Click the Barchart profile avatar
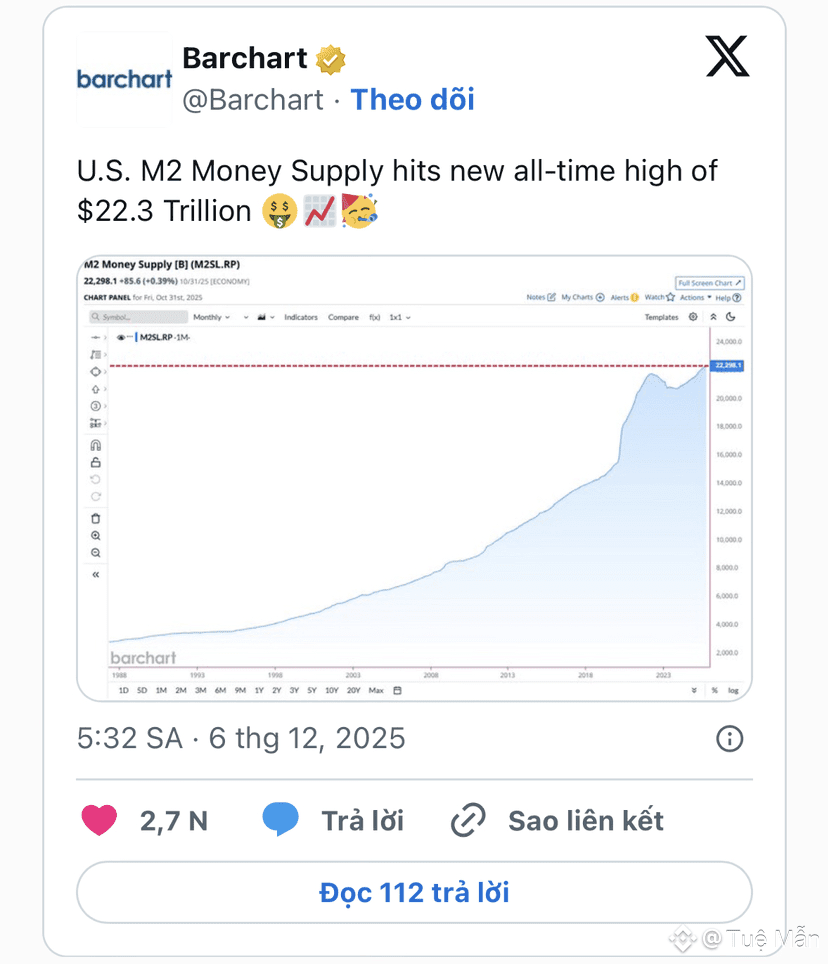 (x=124, y=79)
